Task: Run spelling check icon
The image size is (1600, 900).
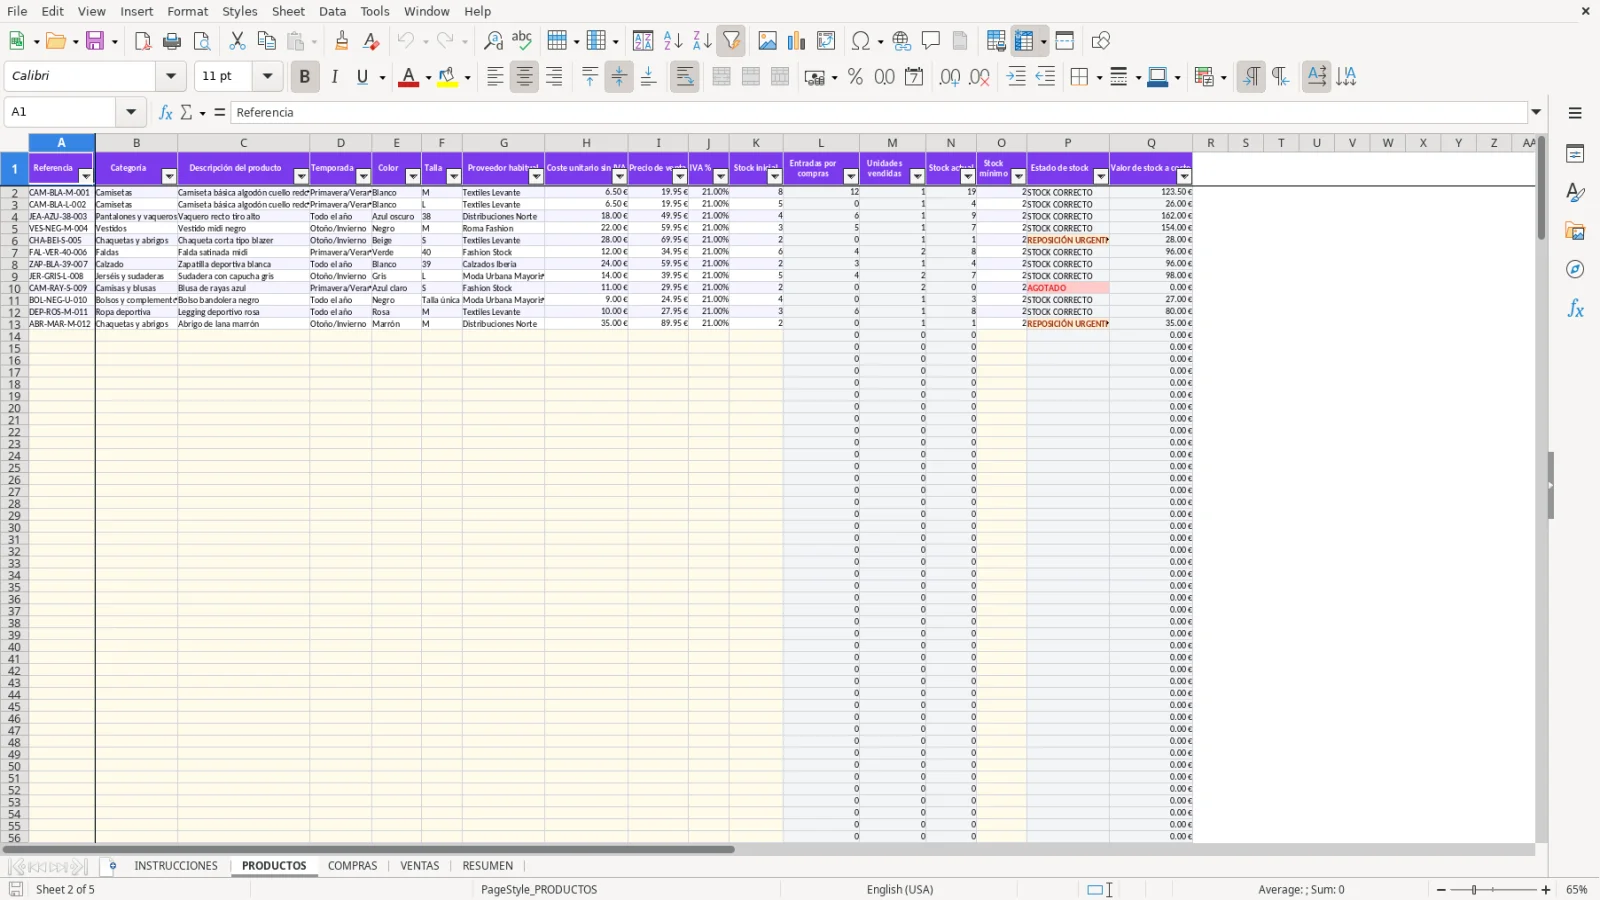Action: 522,41
